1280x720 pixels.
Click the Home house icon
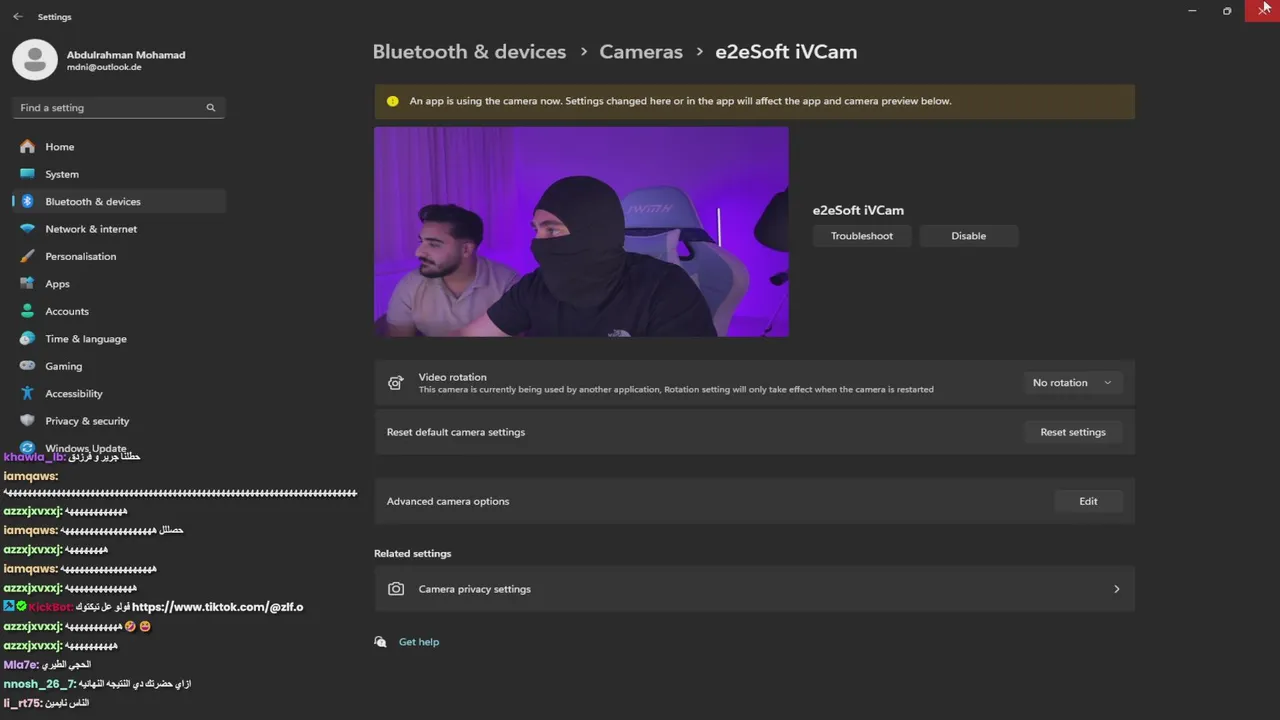pyautogui.click(x=27, y=147)
